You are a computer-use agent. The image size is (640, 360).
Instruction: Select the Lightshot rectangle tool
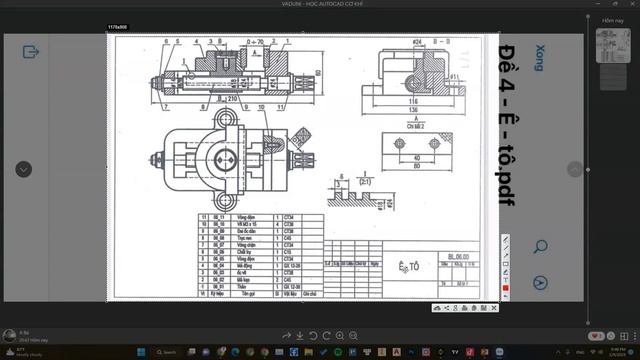point(505,264)
